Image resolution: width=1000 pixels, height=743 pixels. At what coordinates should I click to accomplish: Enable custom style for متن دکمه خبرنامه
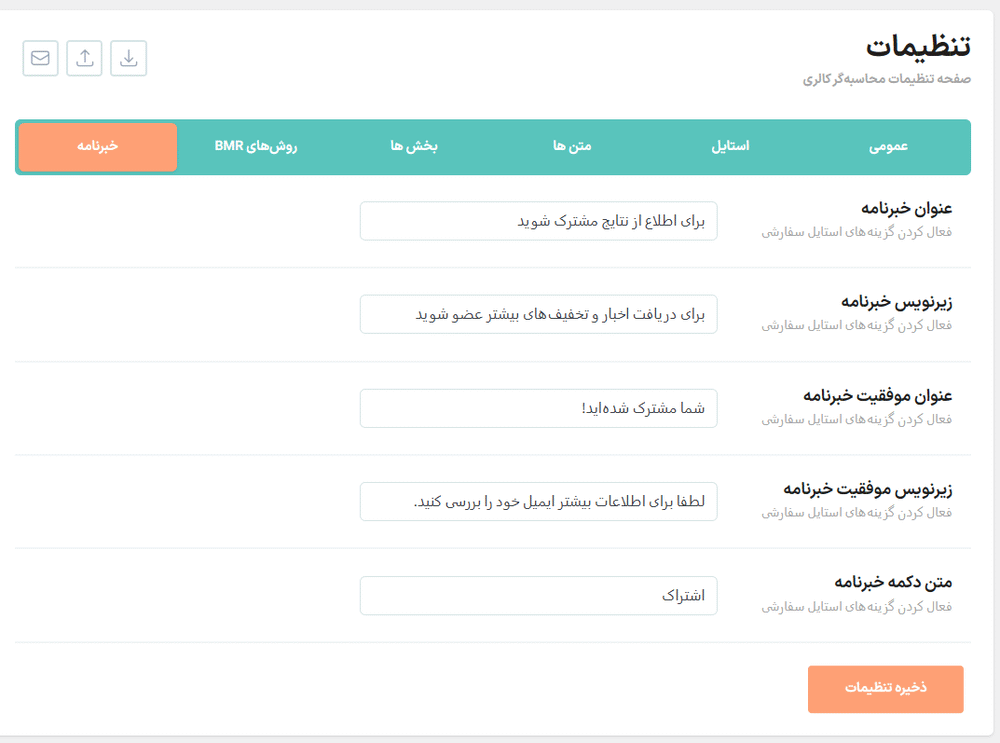pos(886,607)
